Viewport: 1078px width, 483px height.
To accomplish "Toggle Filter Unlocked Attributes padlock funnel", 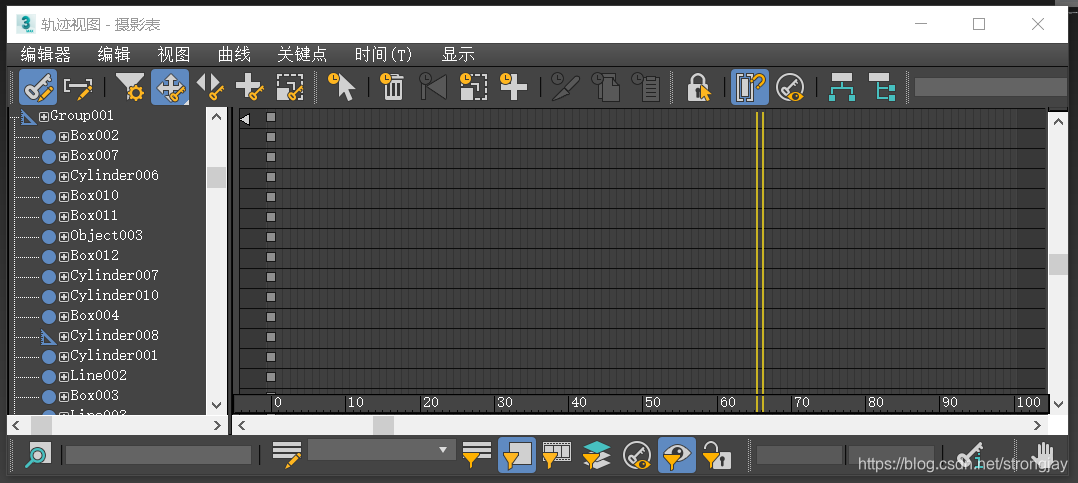I will pos(717,455).
